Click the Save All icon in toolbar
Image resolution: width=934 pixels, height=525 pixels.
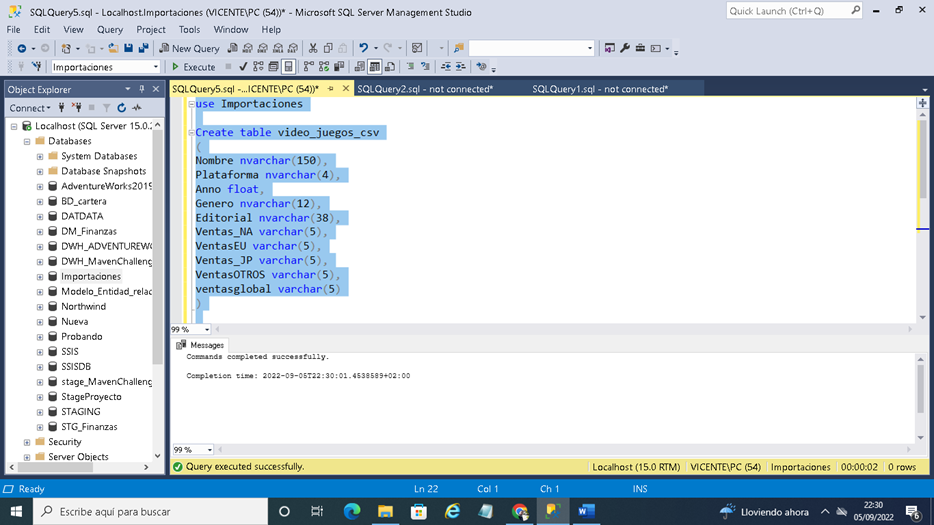143,48
